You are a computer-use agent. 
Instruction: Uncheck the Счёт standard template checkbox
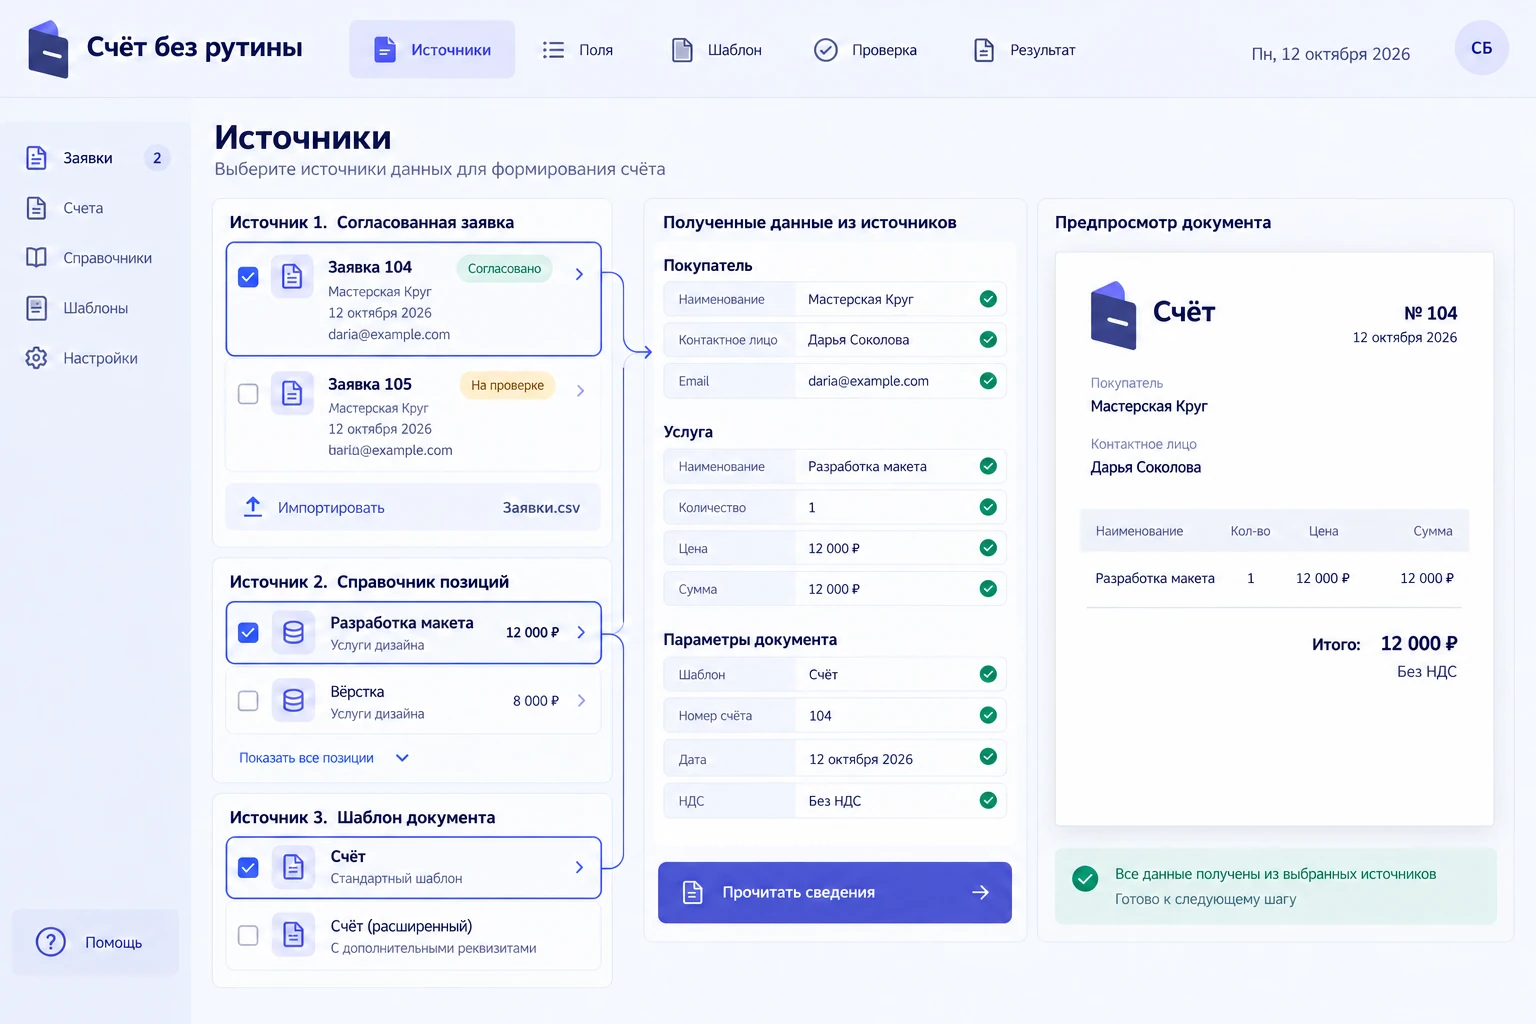[x=248, y=867]
